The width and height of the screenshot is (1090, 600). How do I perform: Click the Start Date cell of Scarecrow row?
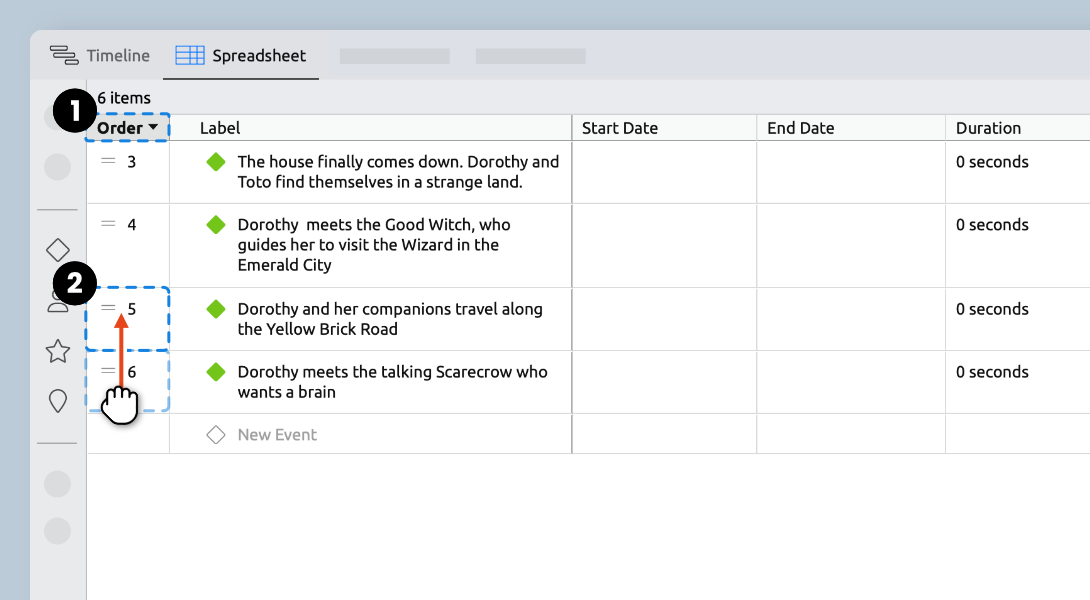(664, 382)
